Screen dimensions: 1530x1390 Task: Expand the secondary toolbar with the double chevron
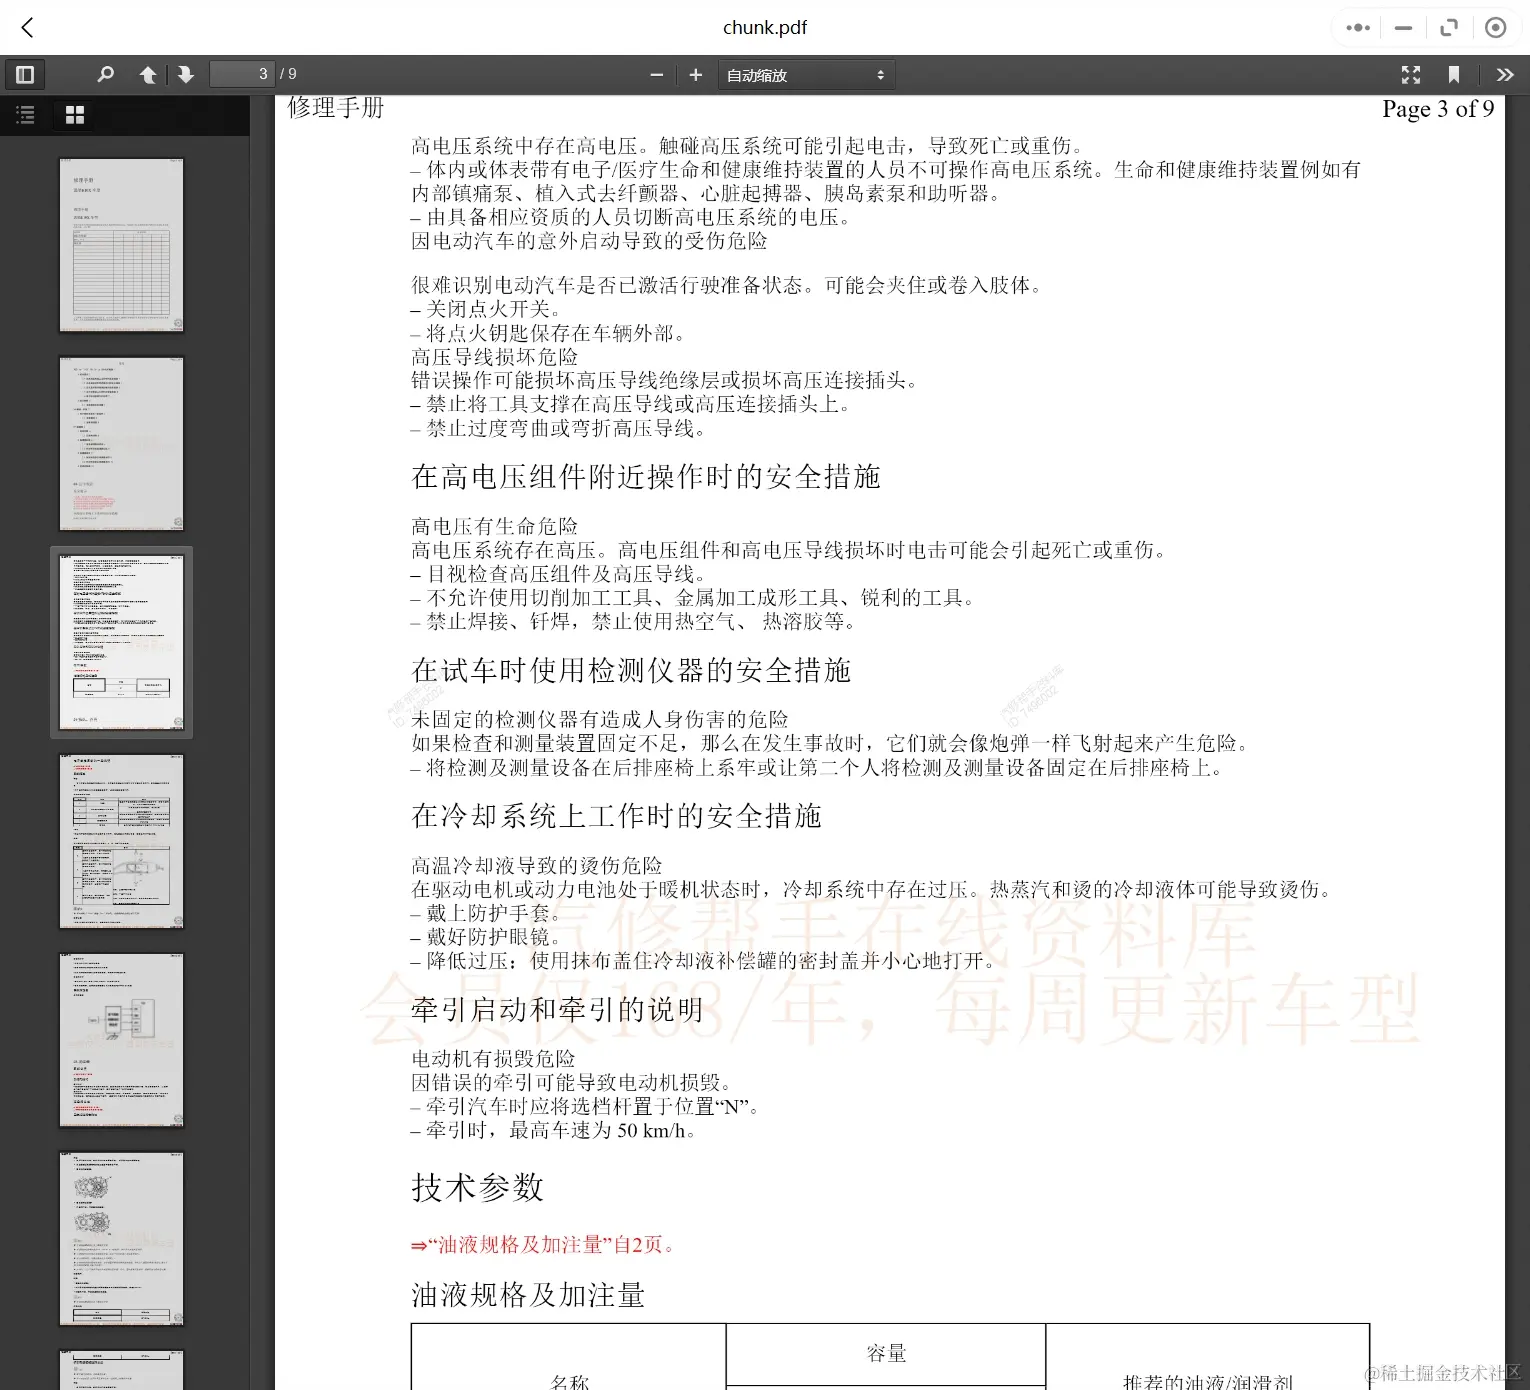coord(1505,74)
